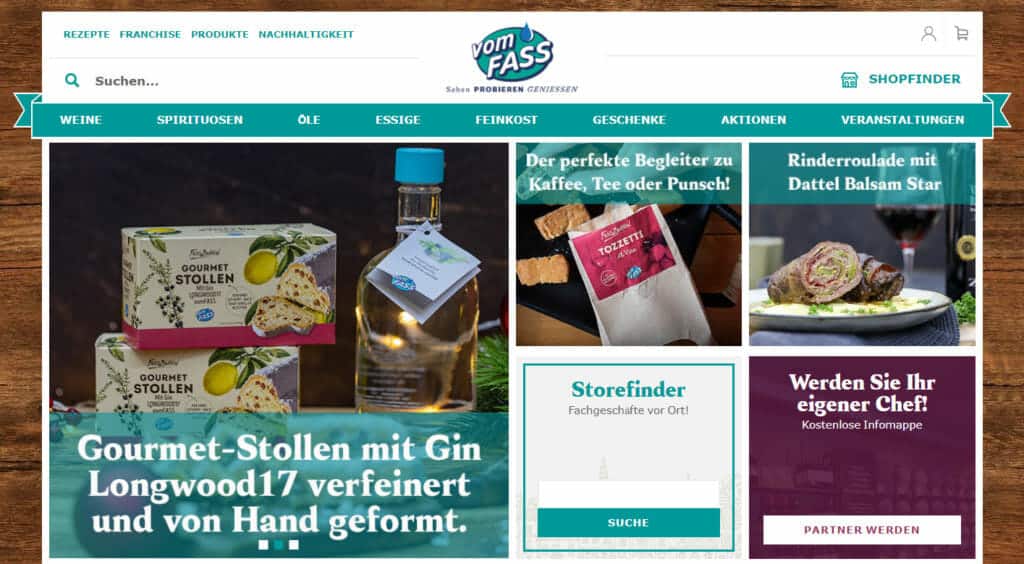Open the Tozzetti coffee companion tile
The image size is (1024, 564).
pyautogui.click(x=628, y=245)
